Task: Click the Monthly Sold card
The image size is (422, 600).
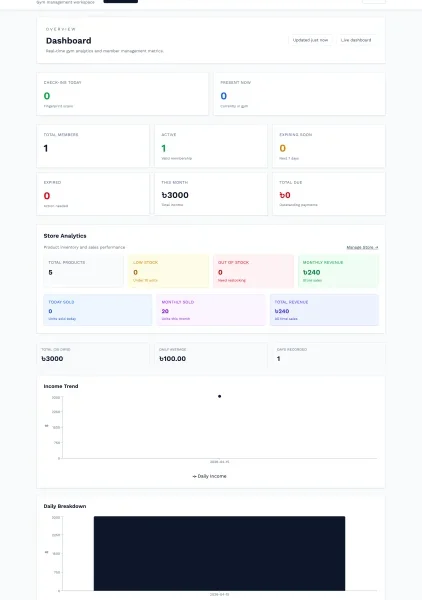Action: point(211,310)
